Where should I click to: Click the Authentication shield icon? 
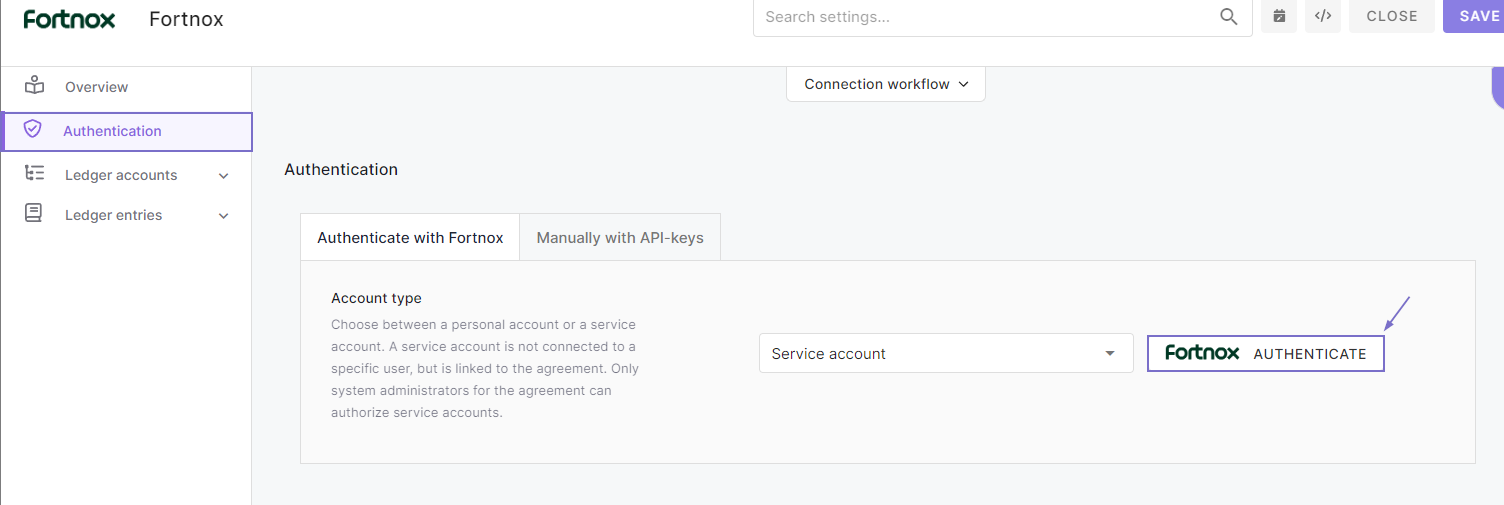pyautogui.click(x=33, y=129)
